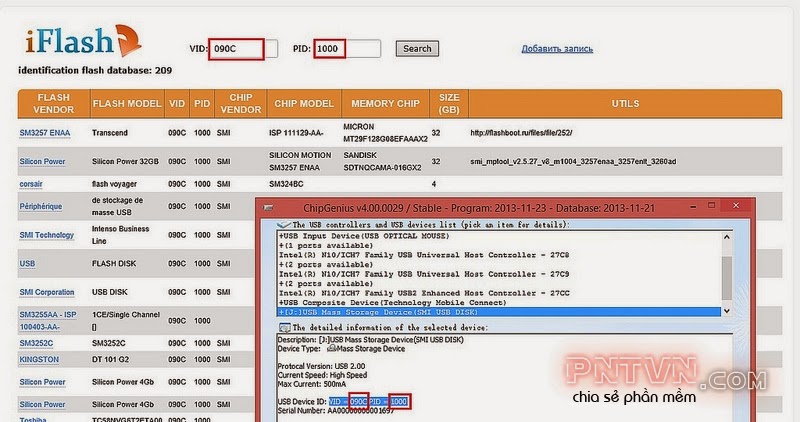Select the flashboot.ru files URL text
Screen dimensions: 800x422
[x=521, y=133]
